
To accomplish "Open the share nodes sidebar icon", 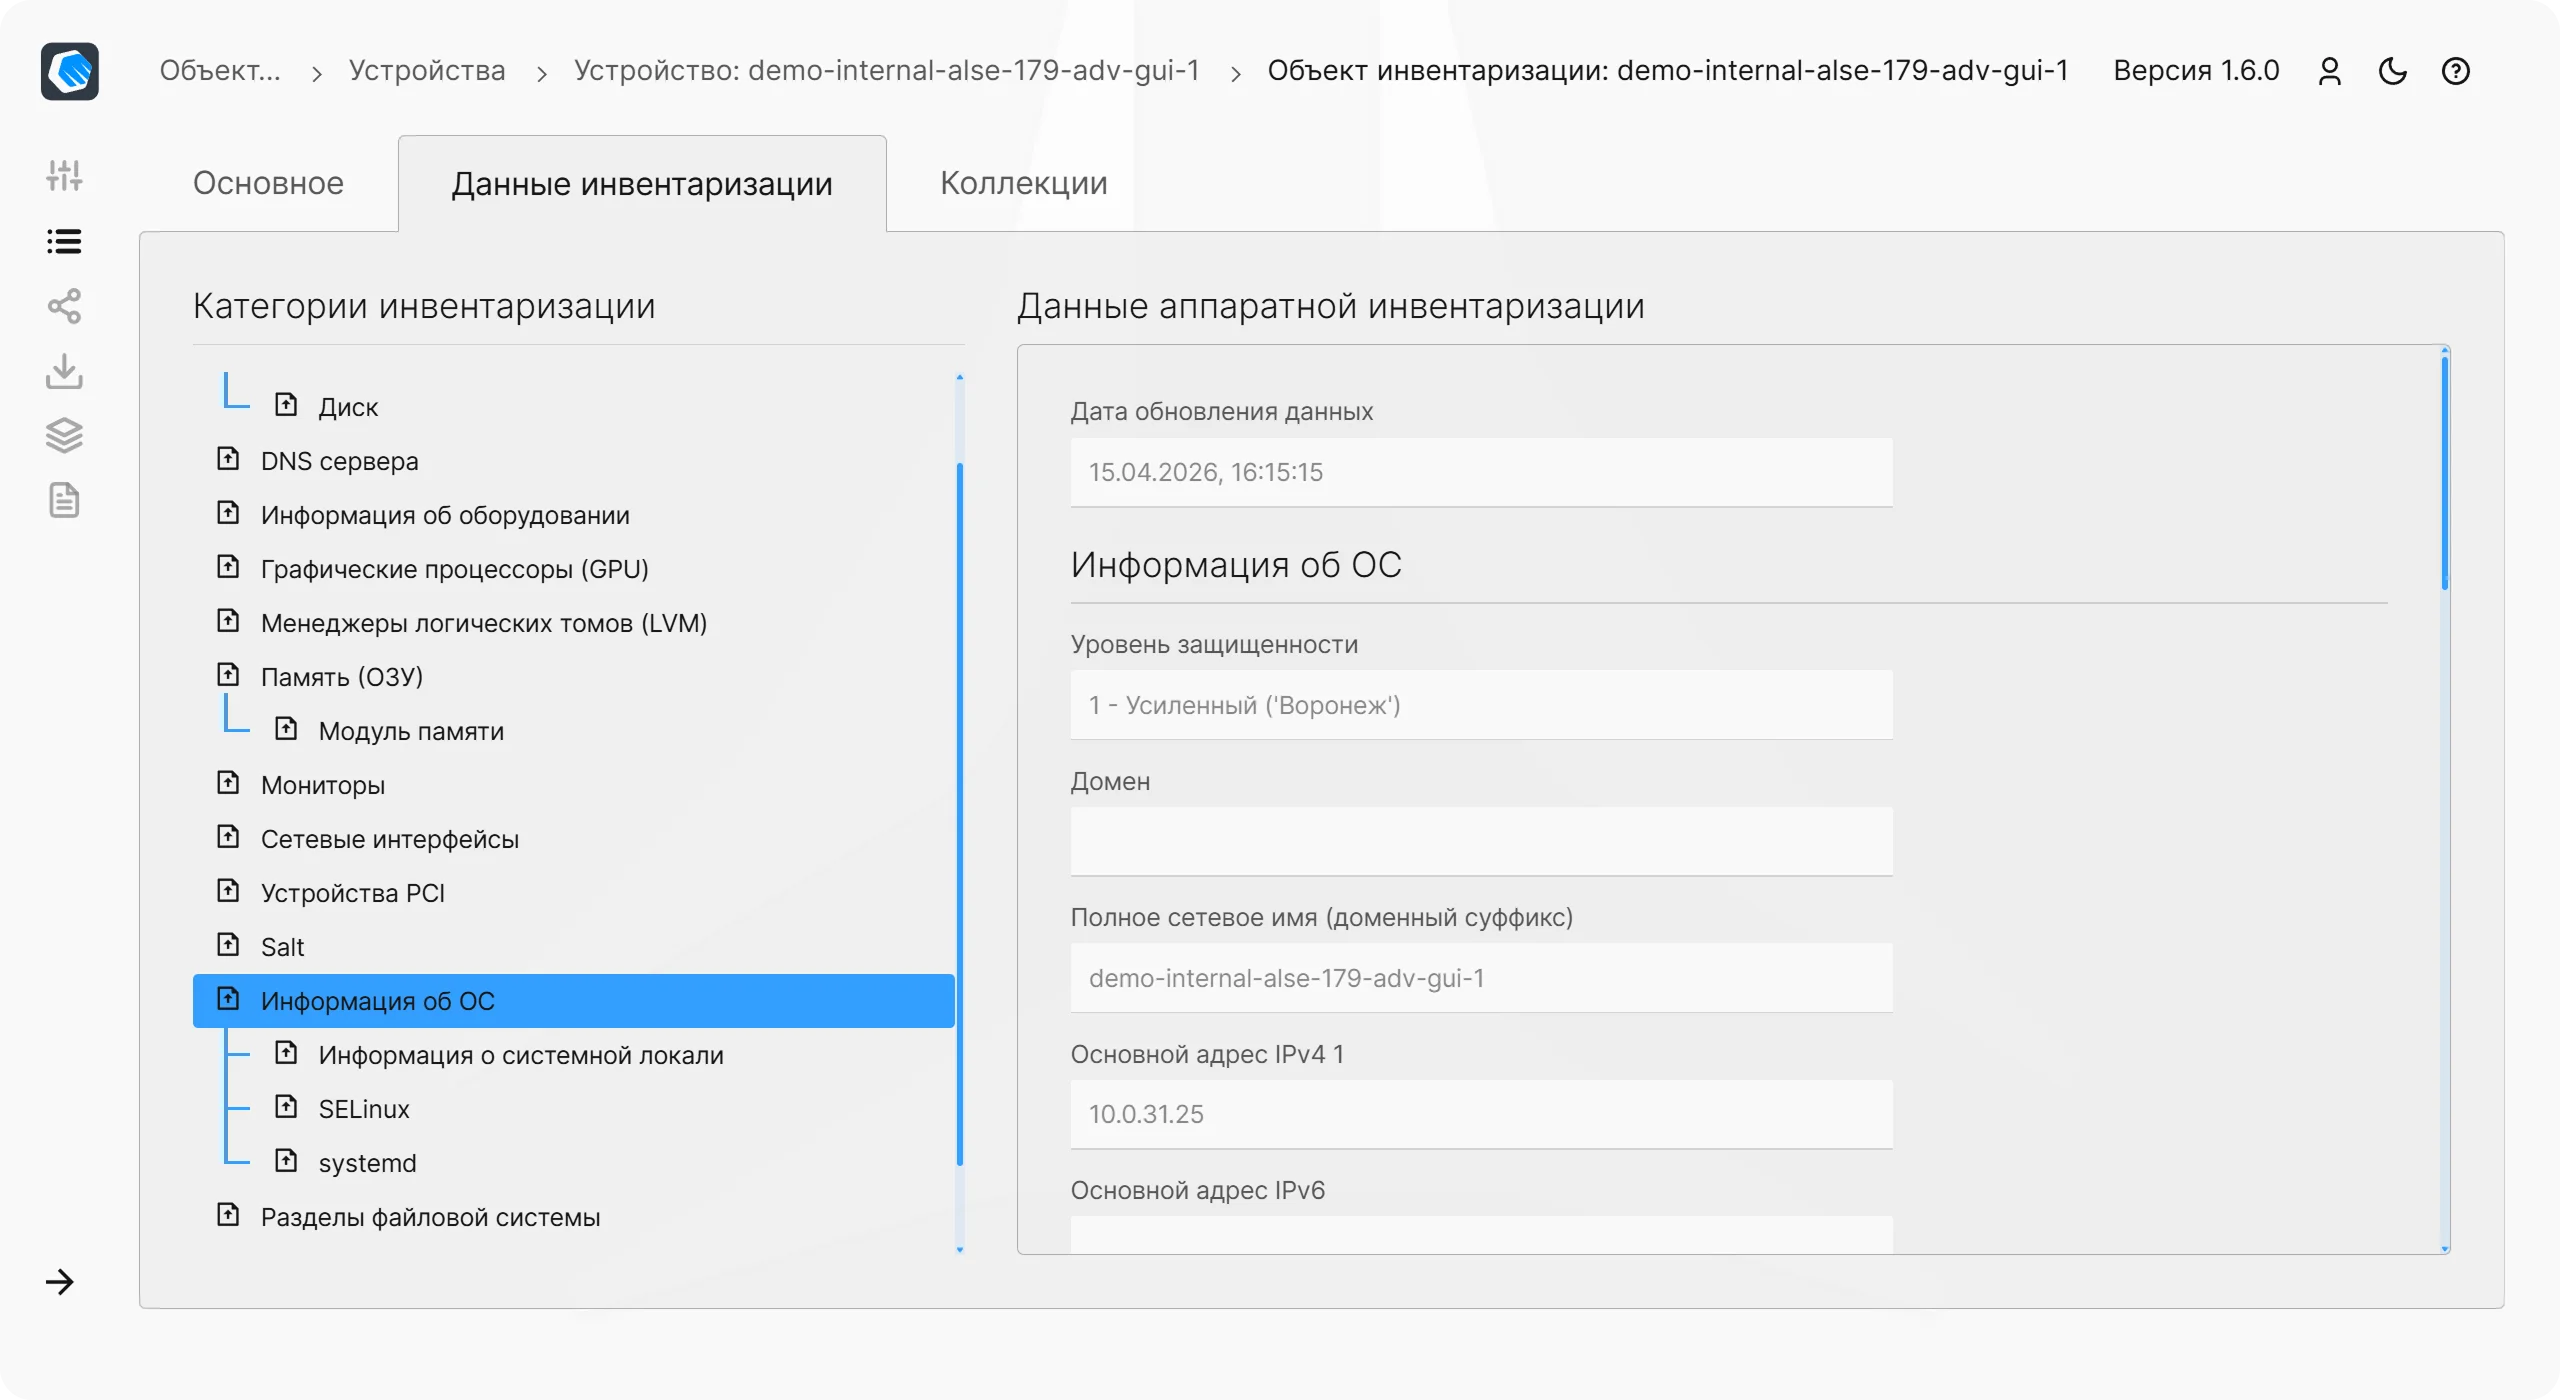I will tap(64, 306).
